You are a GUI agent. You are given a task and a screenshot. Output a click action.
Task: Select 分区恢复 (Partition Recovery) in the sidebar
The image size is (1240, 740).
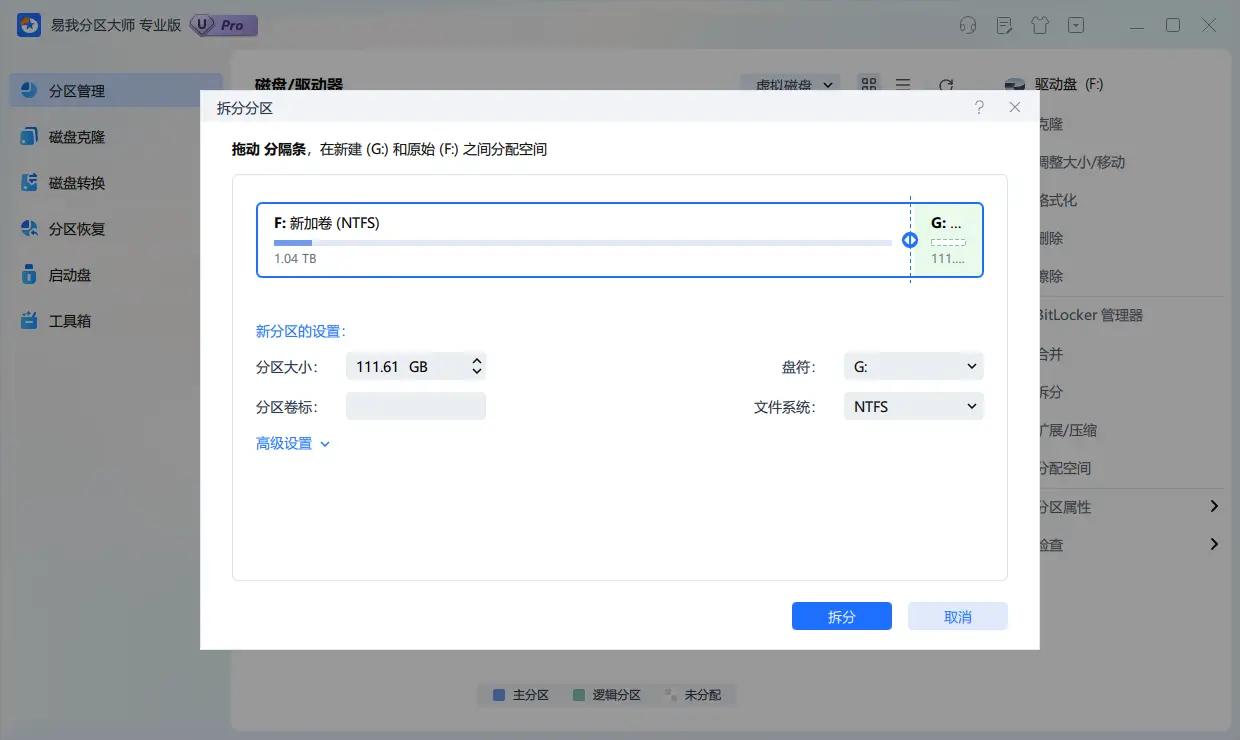coord(78,228)
